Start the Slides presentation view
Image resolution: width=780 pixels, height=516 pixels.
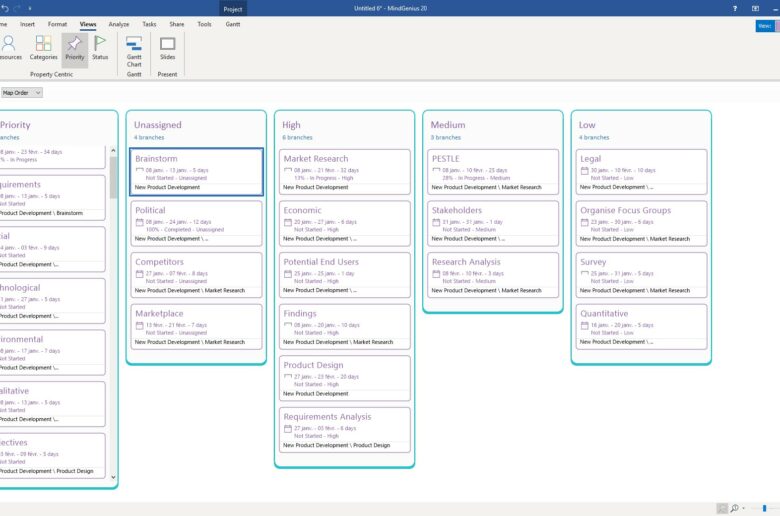click(167, 48)
